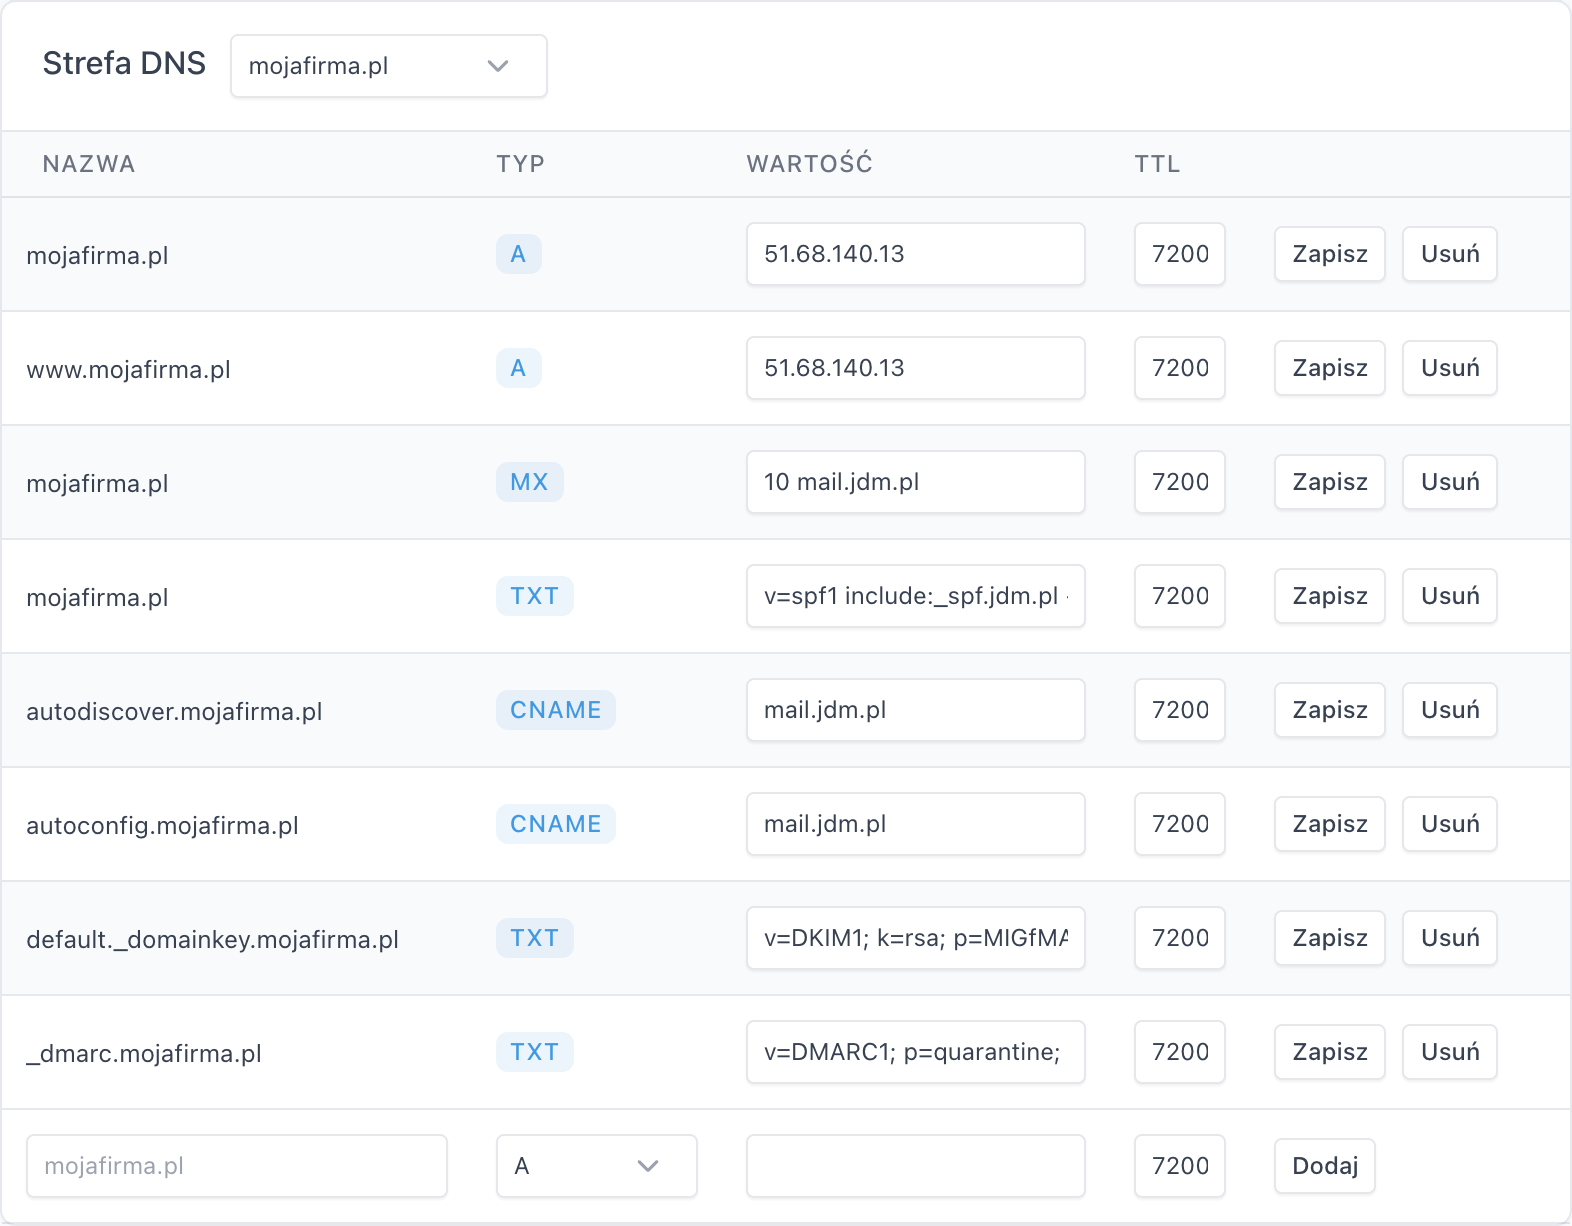
Task: Click the TTL field in the new record row
Action: coord(1179,1166)
